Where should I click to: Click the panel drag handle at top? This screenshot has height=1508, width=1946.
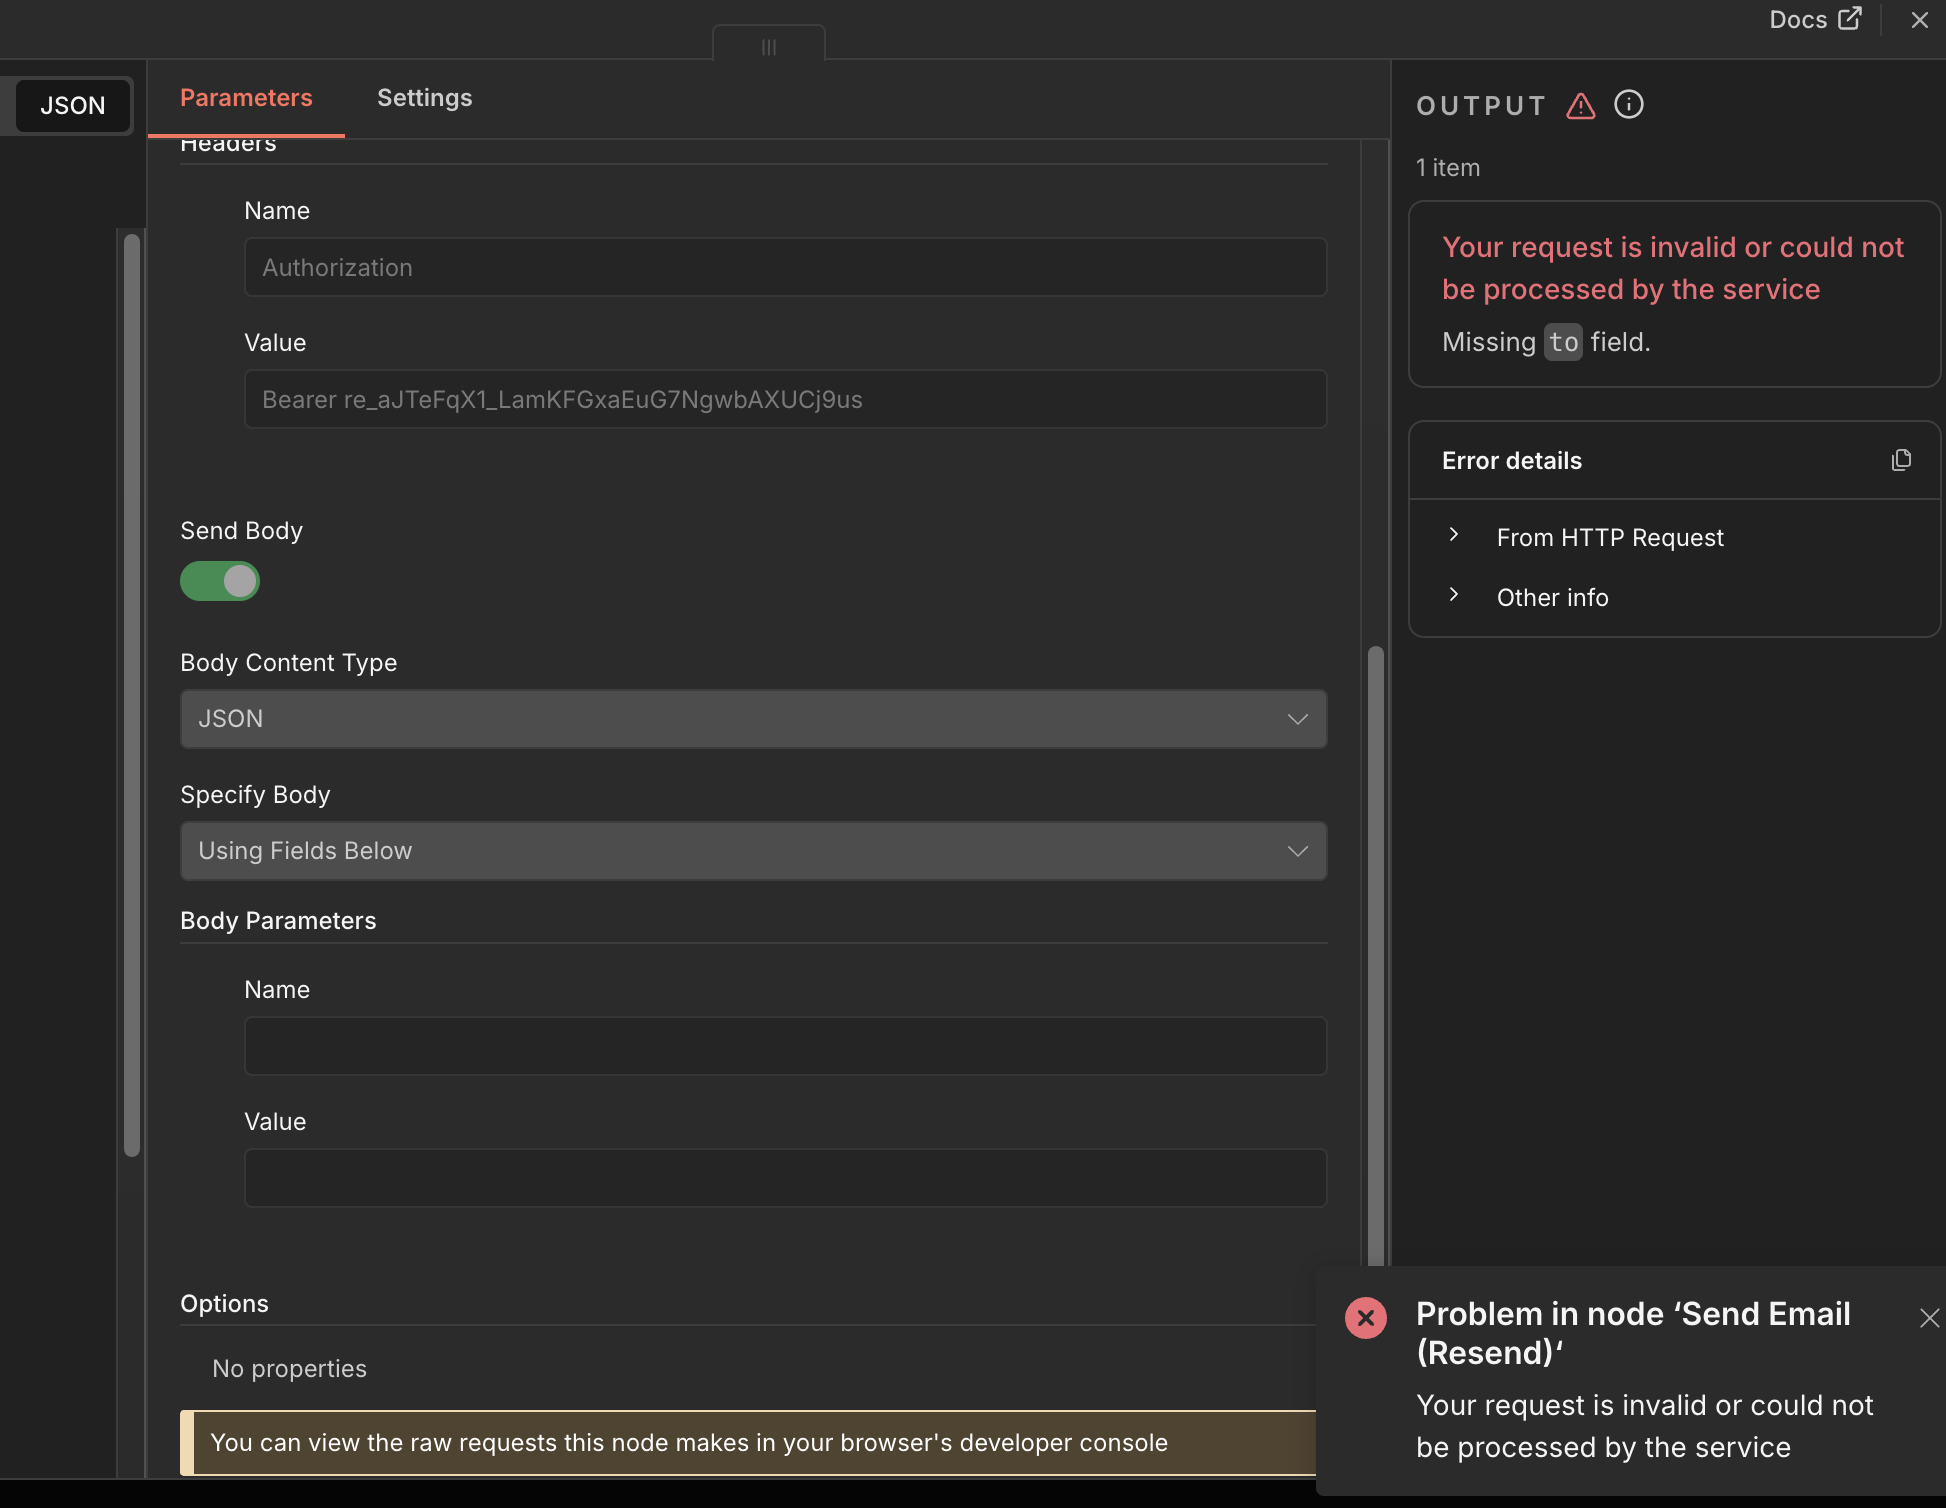click(x=768, y=46)
